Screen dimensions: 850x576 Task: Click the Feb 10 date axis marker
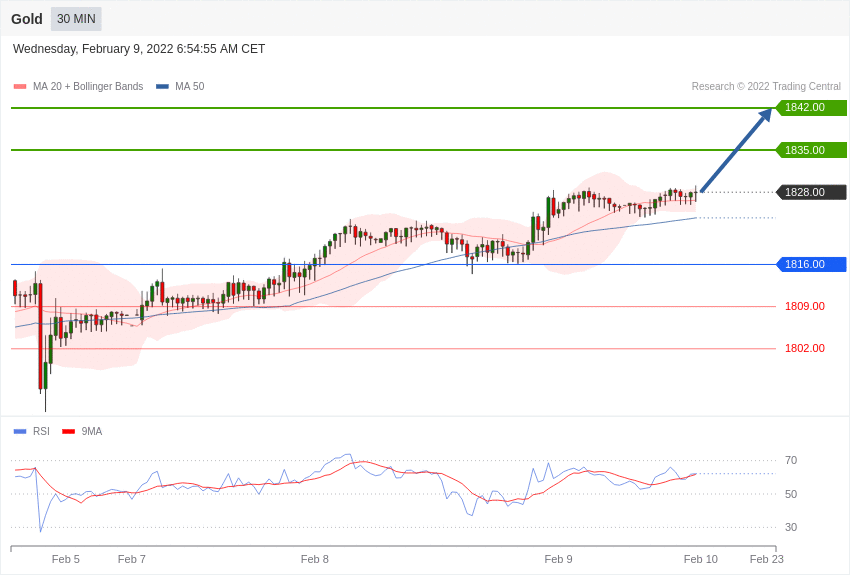(700, 559)
